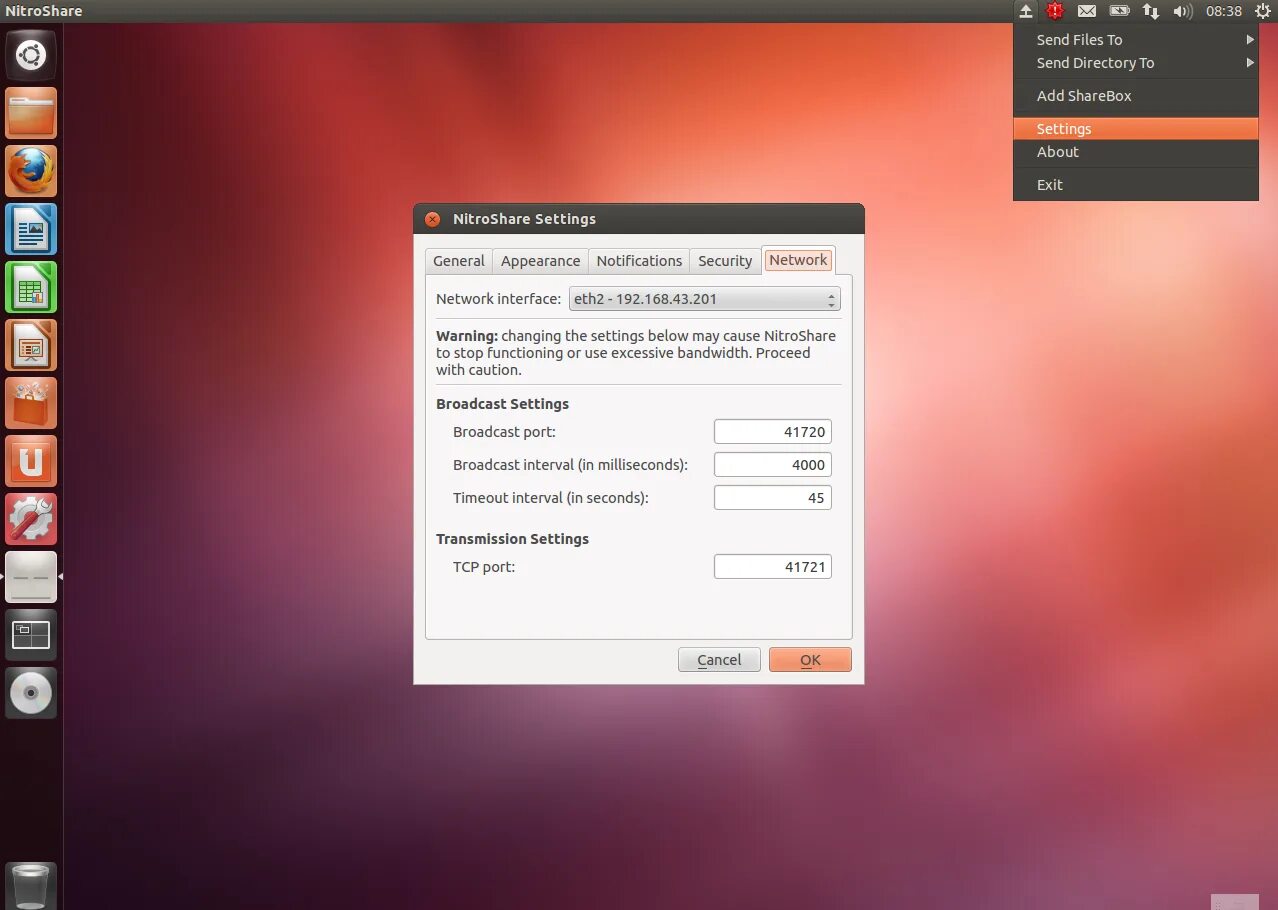This screenshot has width=1278, height=910.
Task: Open LibreOffice Writer from the launcher
Action: tap(31, 229)
